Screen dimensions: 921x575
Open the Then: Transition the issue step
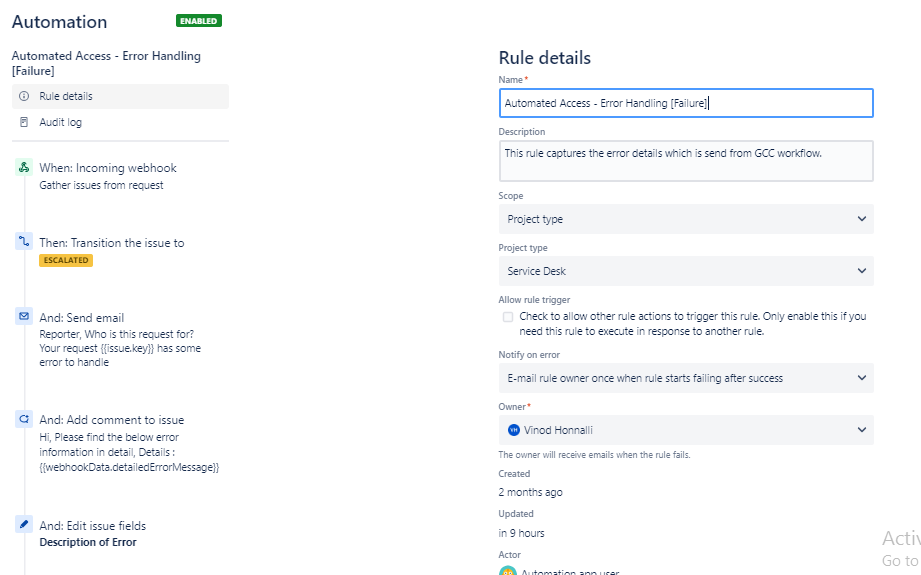click(x=112, y=243)
